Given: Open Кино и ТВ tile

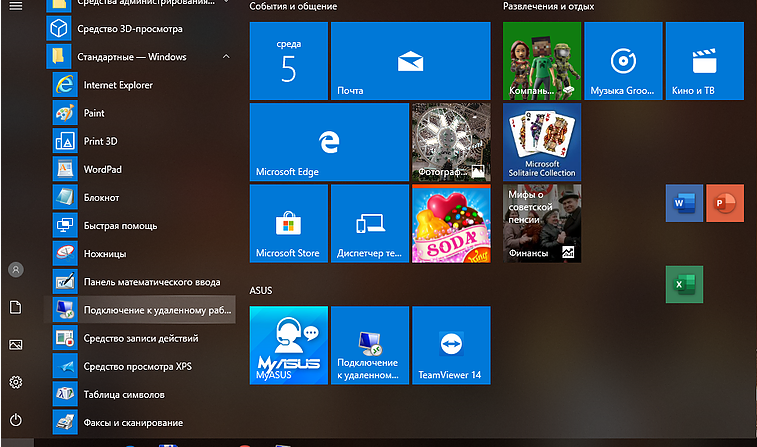Looking at the screenshot, I should click(x=705, y=61).
